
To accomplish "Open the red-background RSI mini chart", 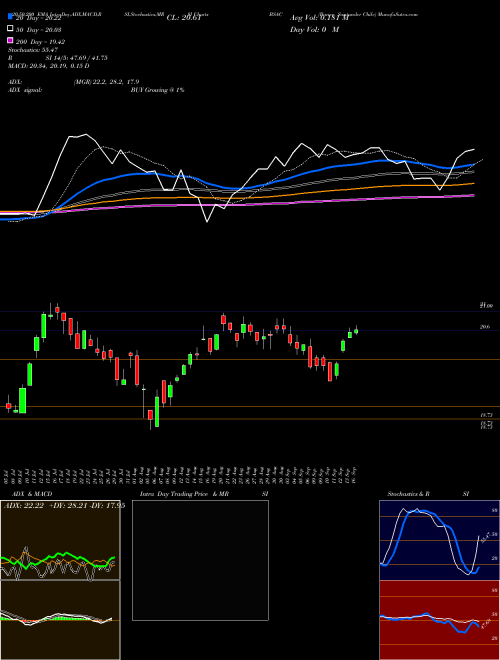I will pos(439,620).
